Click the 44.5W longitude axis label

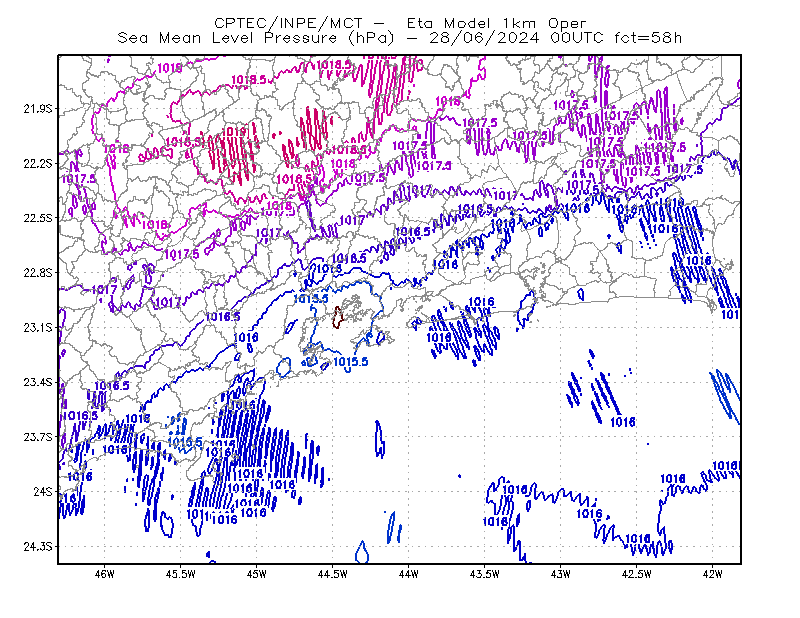333,574
